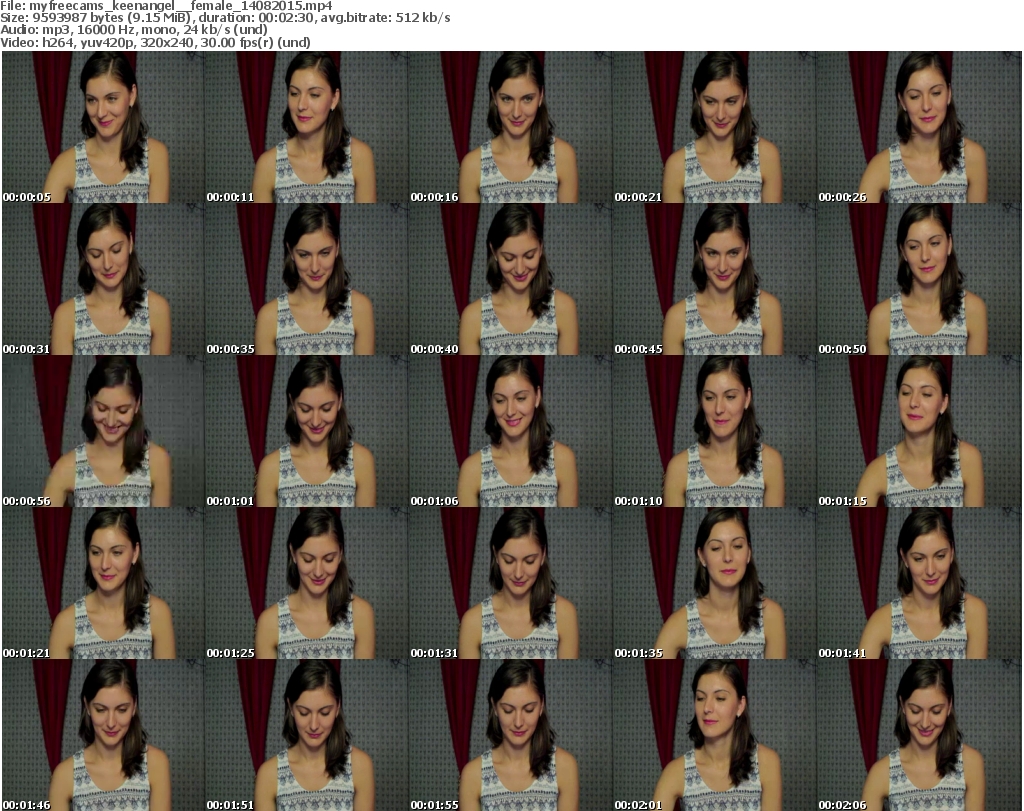The height and width of the screenshot is (811, 1024).
Task: Select the thumbnail frame timestamped 00:00:35
Action: 307,279
